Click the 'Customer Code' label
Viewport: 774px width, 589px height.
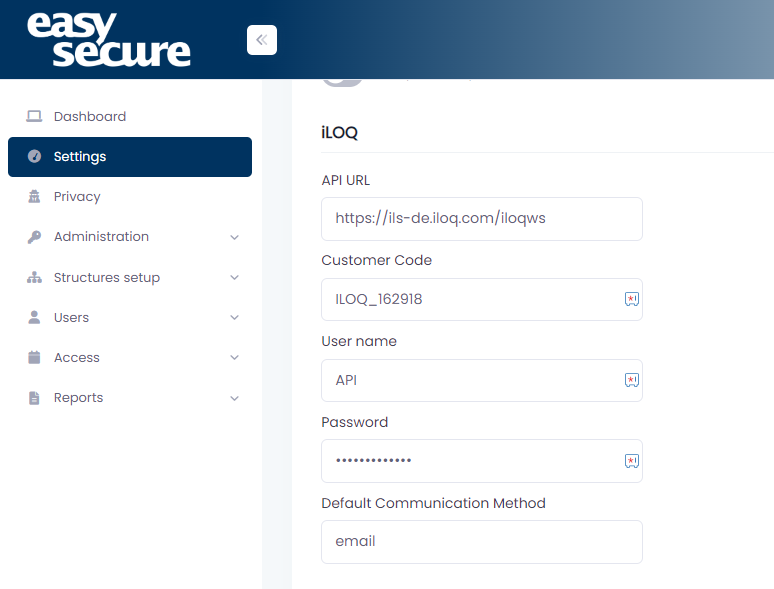[x=377, y=260]
